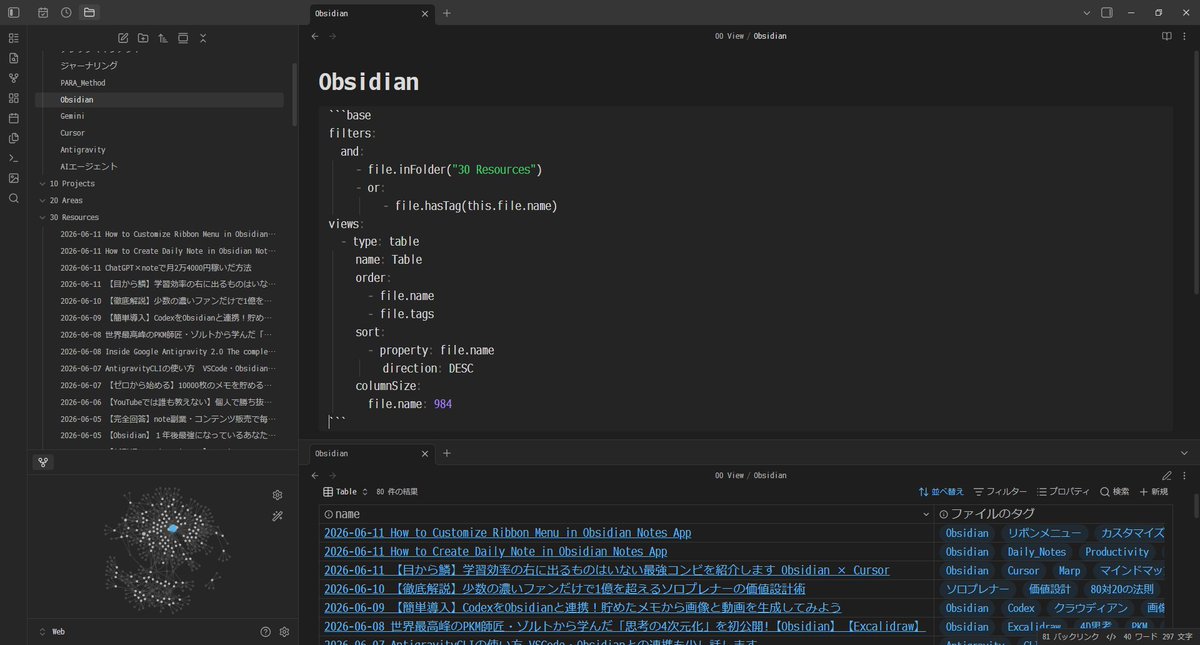This screenshot has width=1200, height=645.
Task: Open the ジャーナリング note in explorer
Action: [88, 66]
